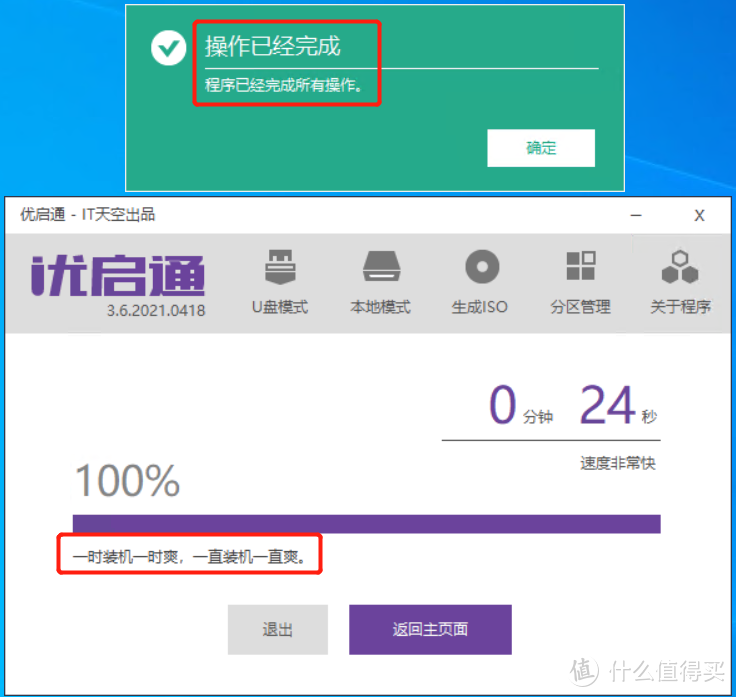Screen dimensions: 736x697
Task: Confirm the dialog with 确定
Action: 541,148
